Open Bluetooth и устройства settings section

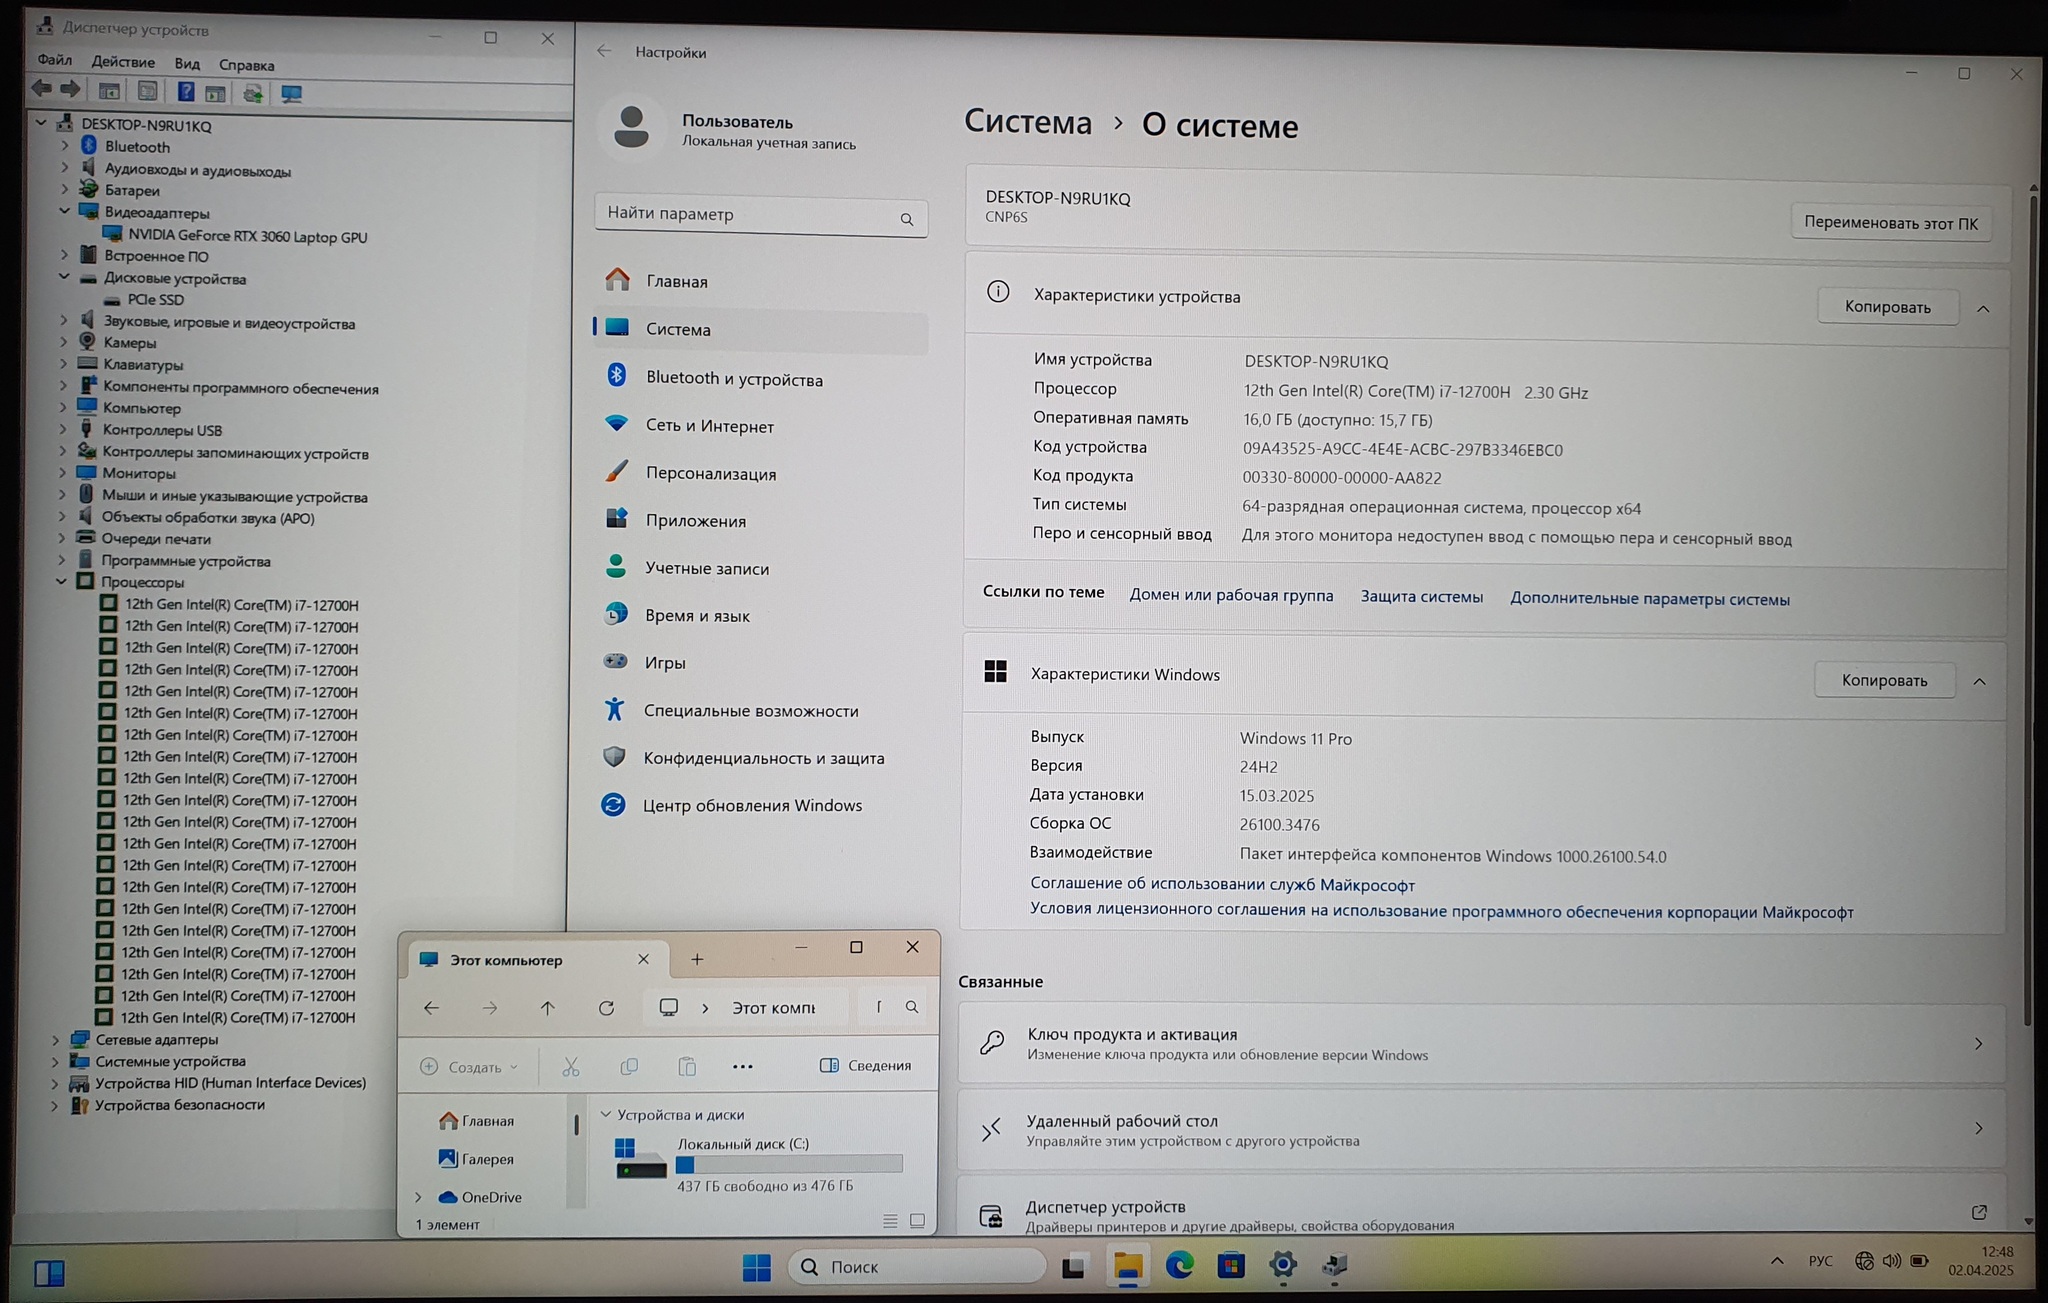point(733,378)
